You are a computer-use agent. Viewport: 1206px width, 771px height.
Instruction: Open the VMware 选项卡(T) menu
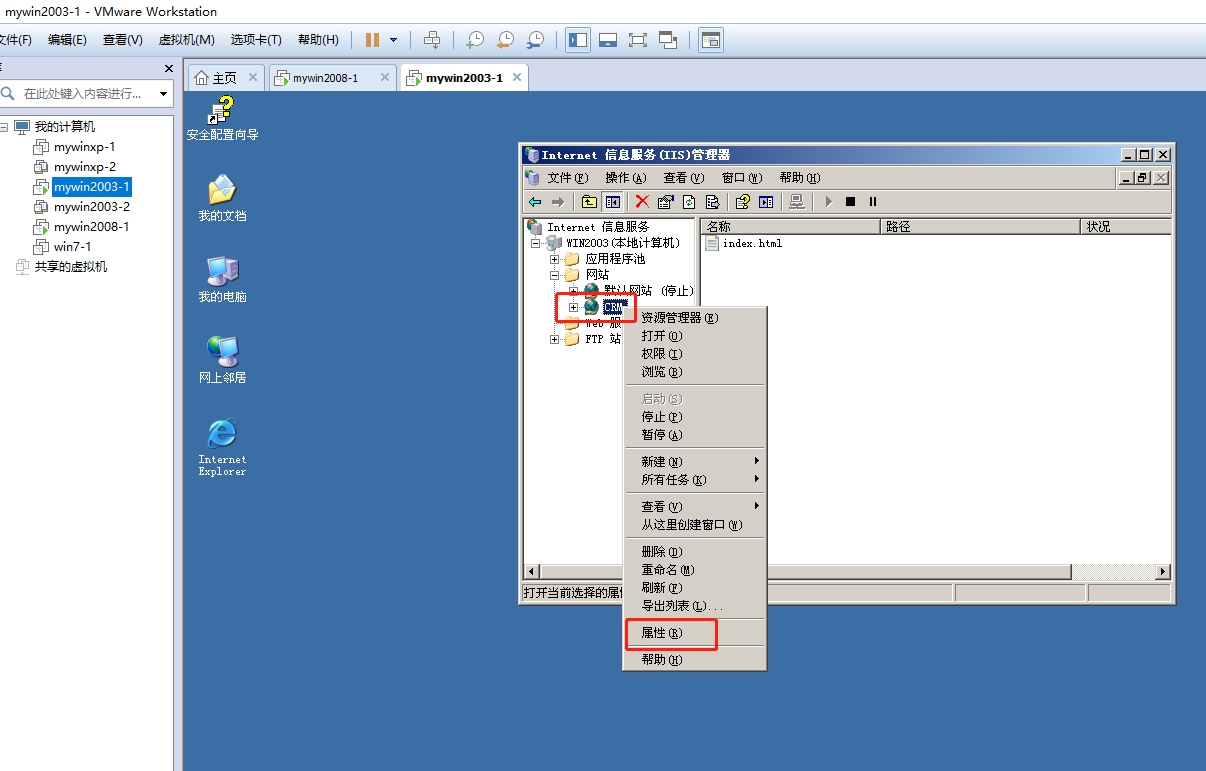256,40
